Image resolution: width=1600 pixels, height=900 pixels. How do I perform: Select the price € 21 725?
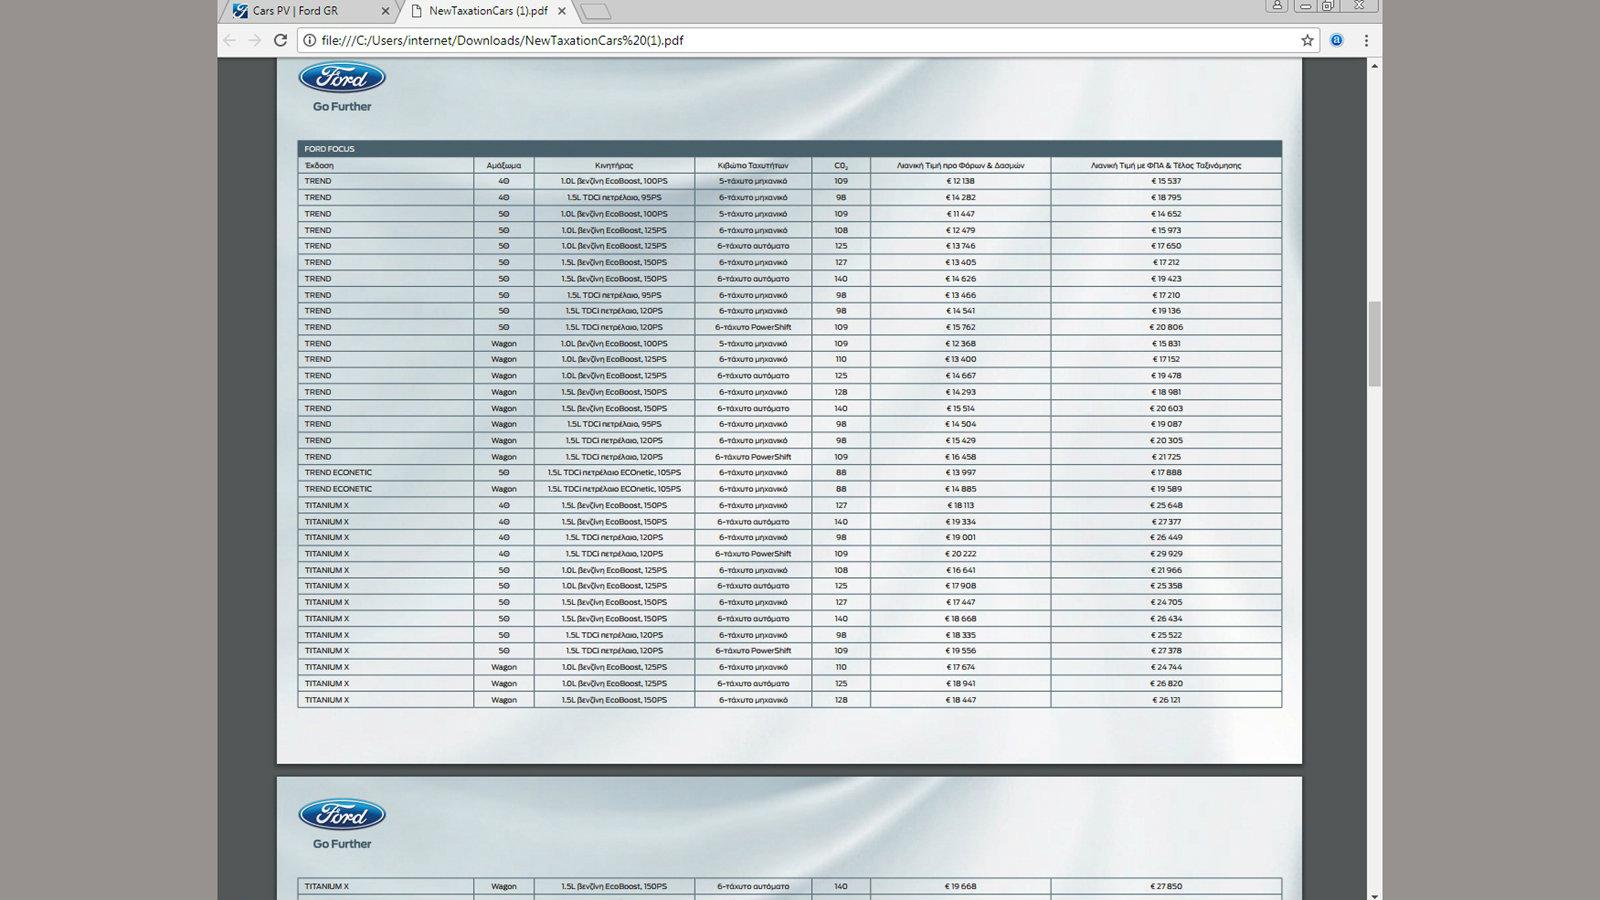pos(1166,456)
